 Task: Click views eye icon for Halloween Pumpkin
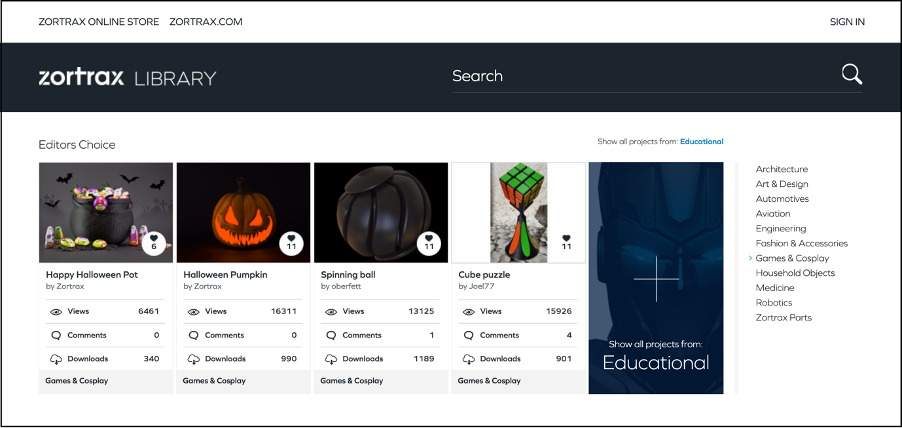tap(193, 312)
